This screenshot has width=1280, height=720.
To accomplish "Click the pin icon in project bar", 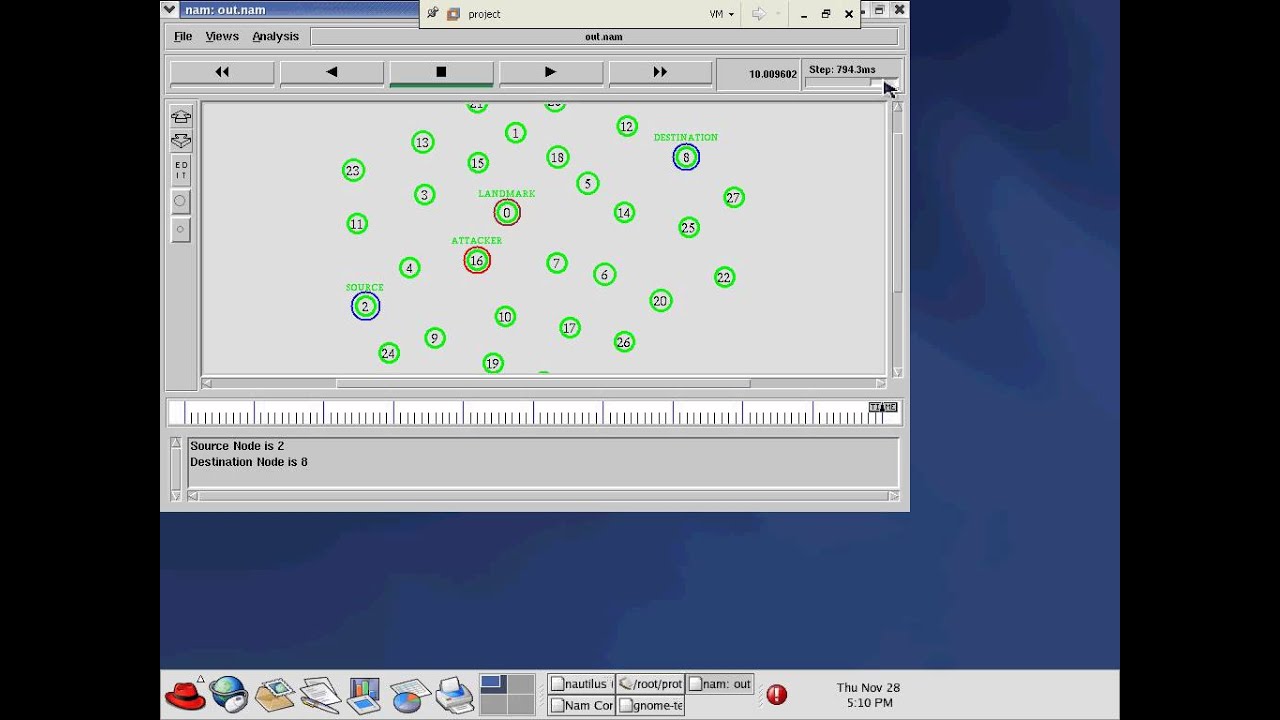I will [x=432, y=14].
